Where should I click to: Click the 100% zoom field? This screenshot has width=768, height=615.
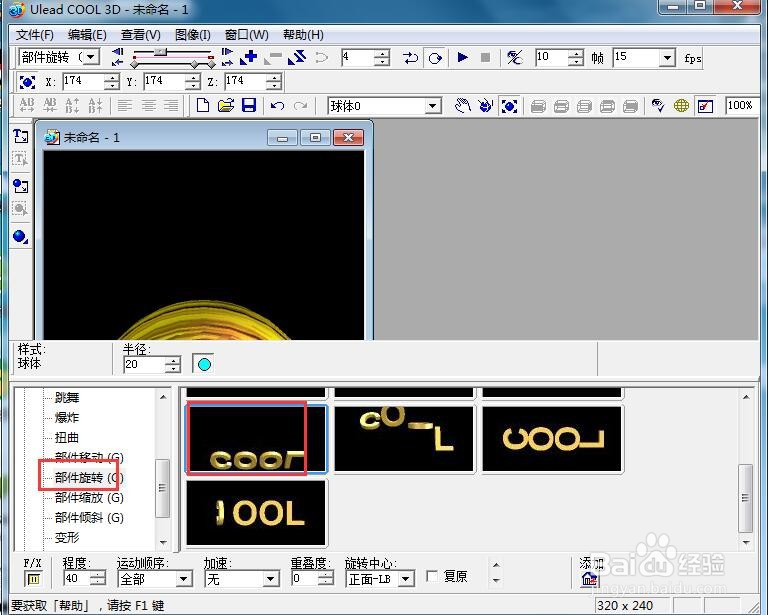click(x=741, y=106)
